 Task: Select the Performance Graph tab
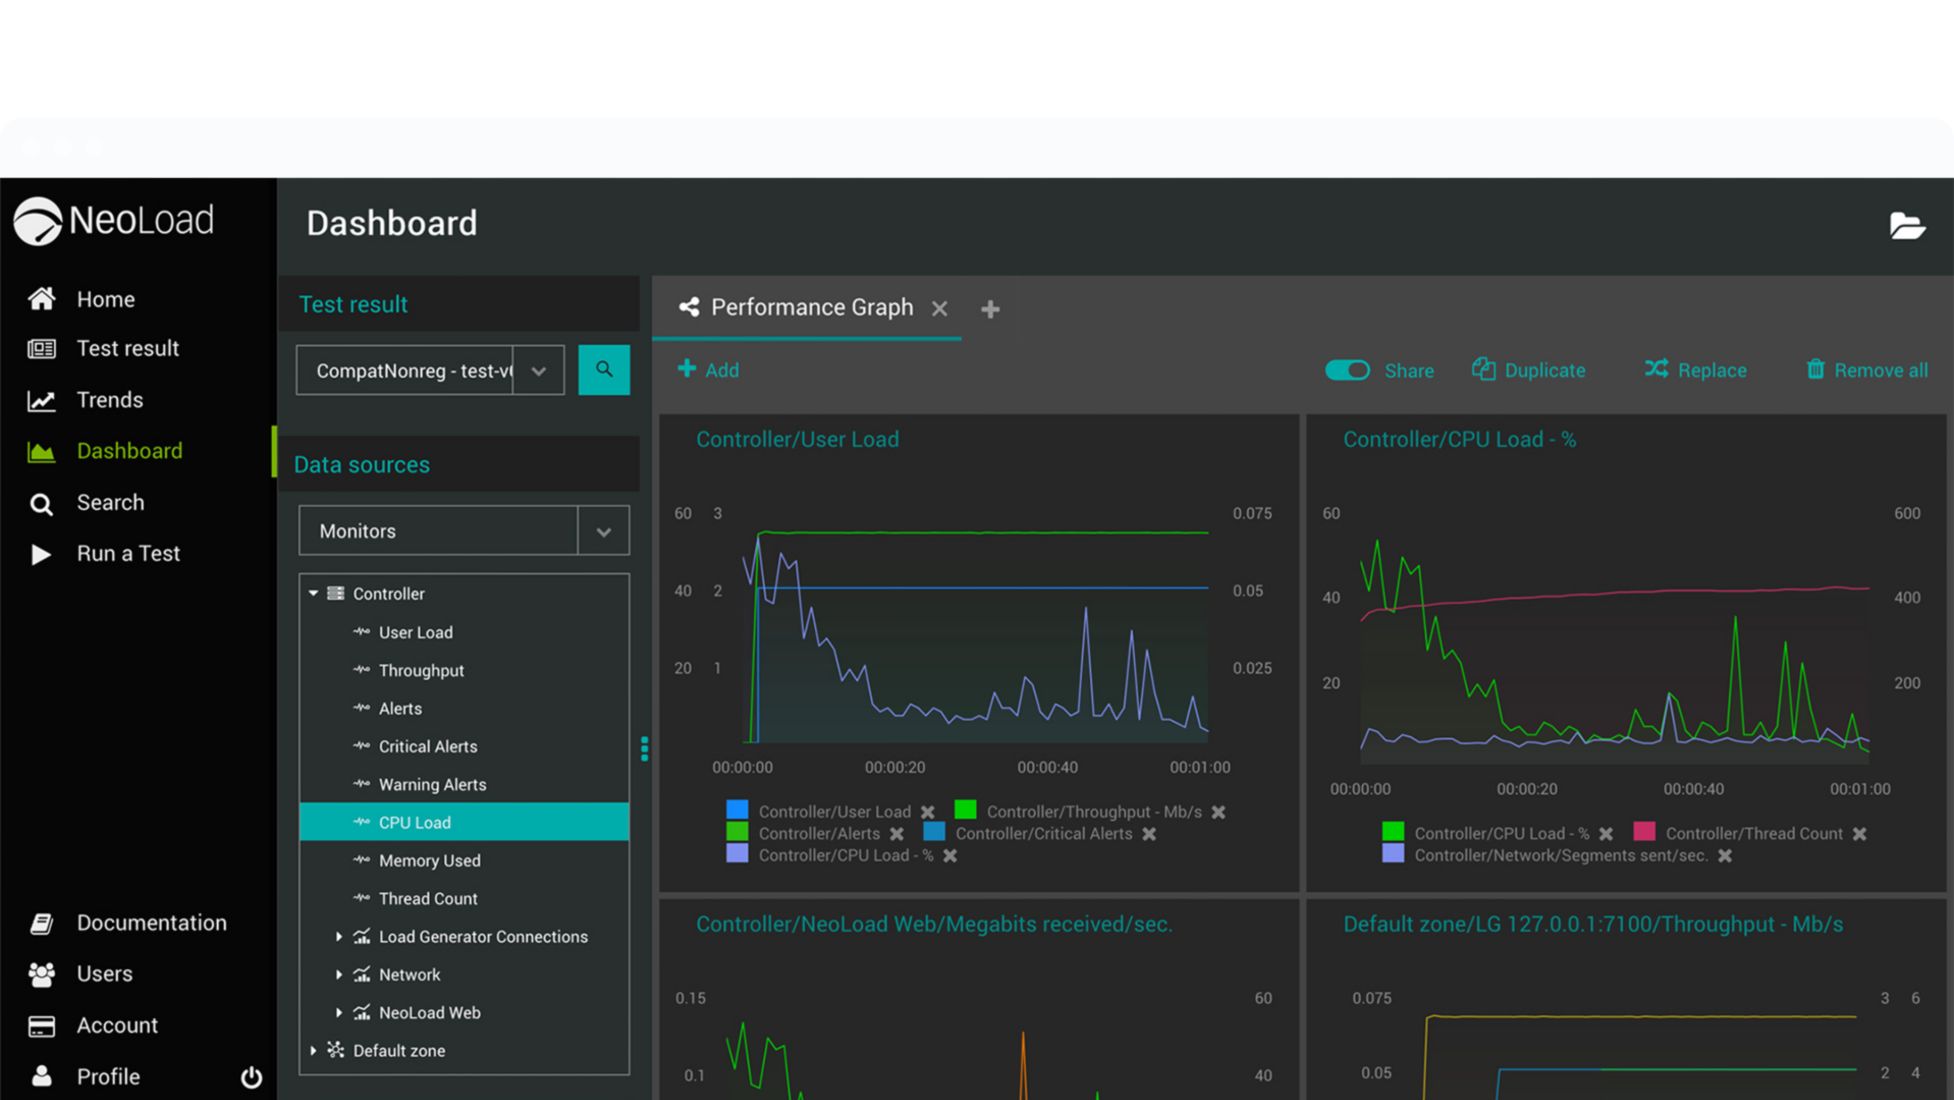[810, 308]
